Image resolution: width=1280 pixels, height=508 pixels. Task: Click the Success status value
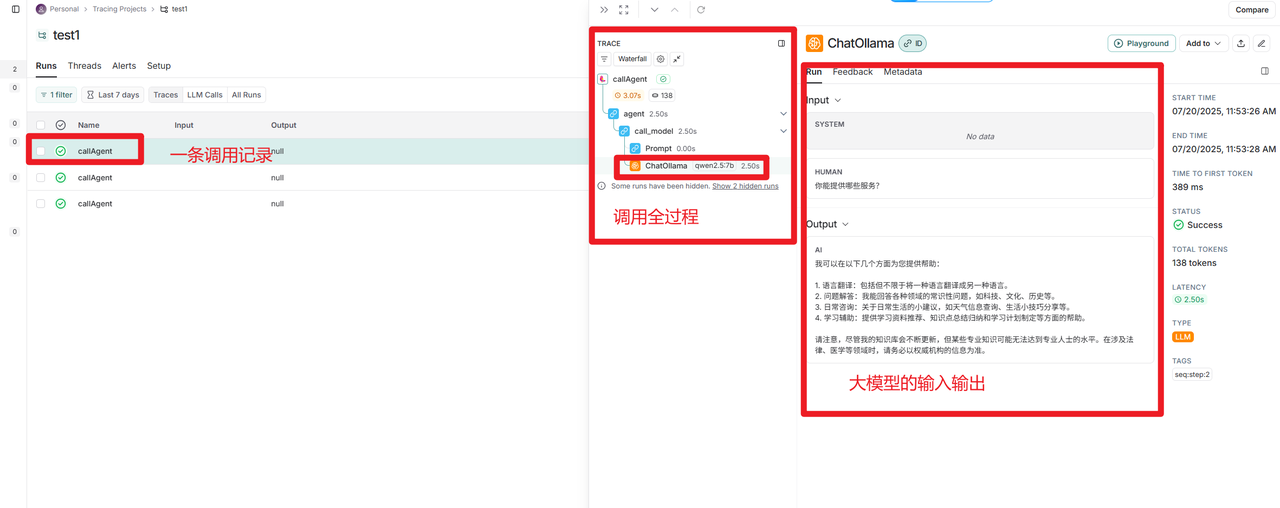(1204, 225)
